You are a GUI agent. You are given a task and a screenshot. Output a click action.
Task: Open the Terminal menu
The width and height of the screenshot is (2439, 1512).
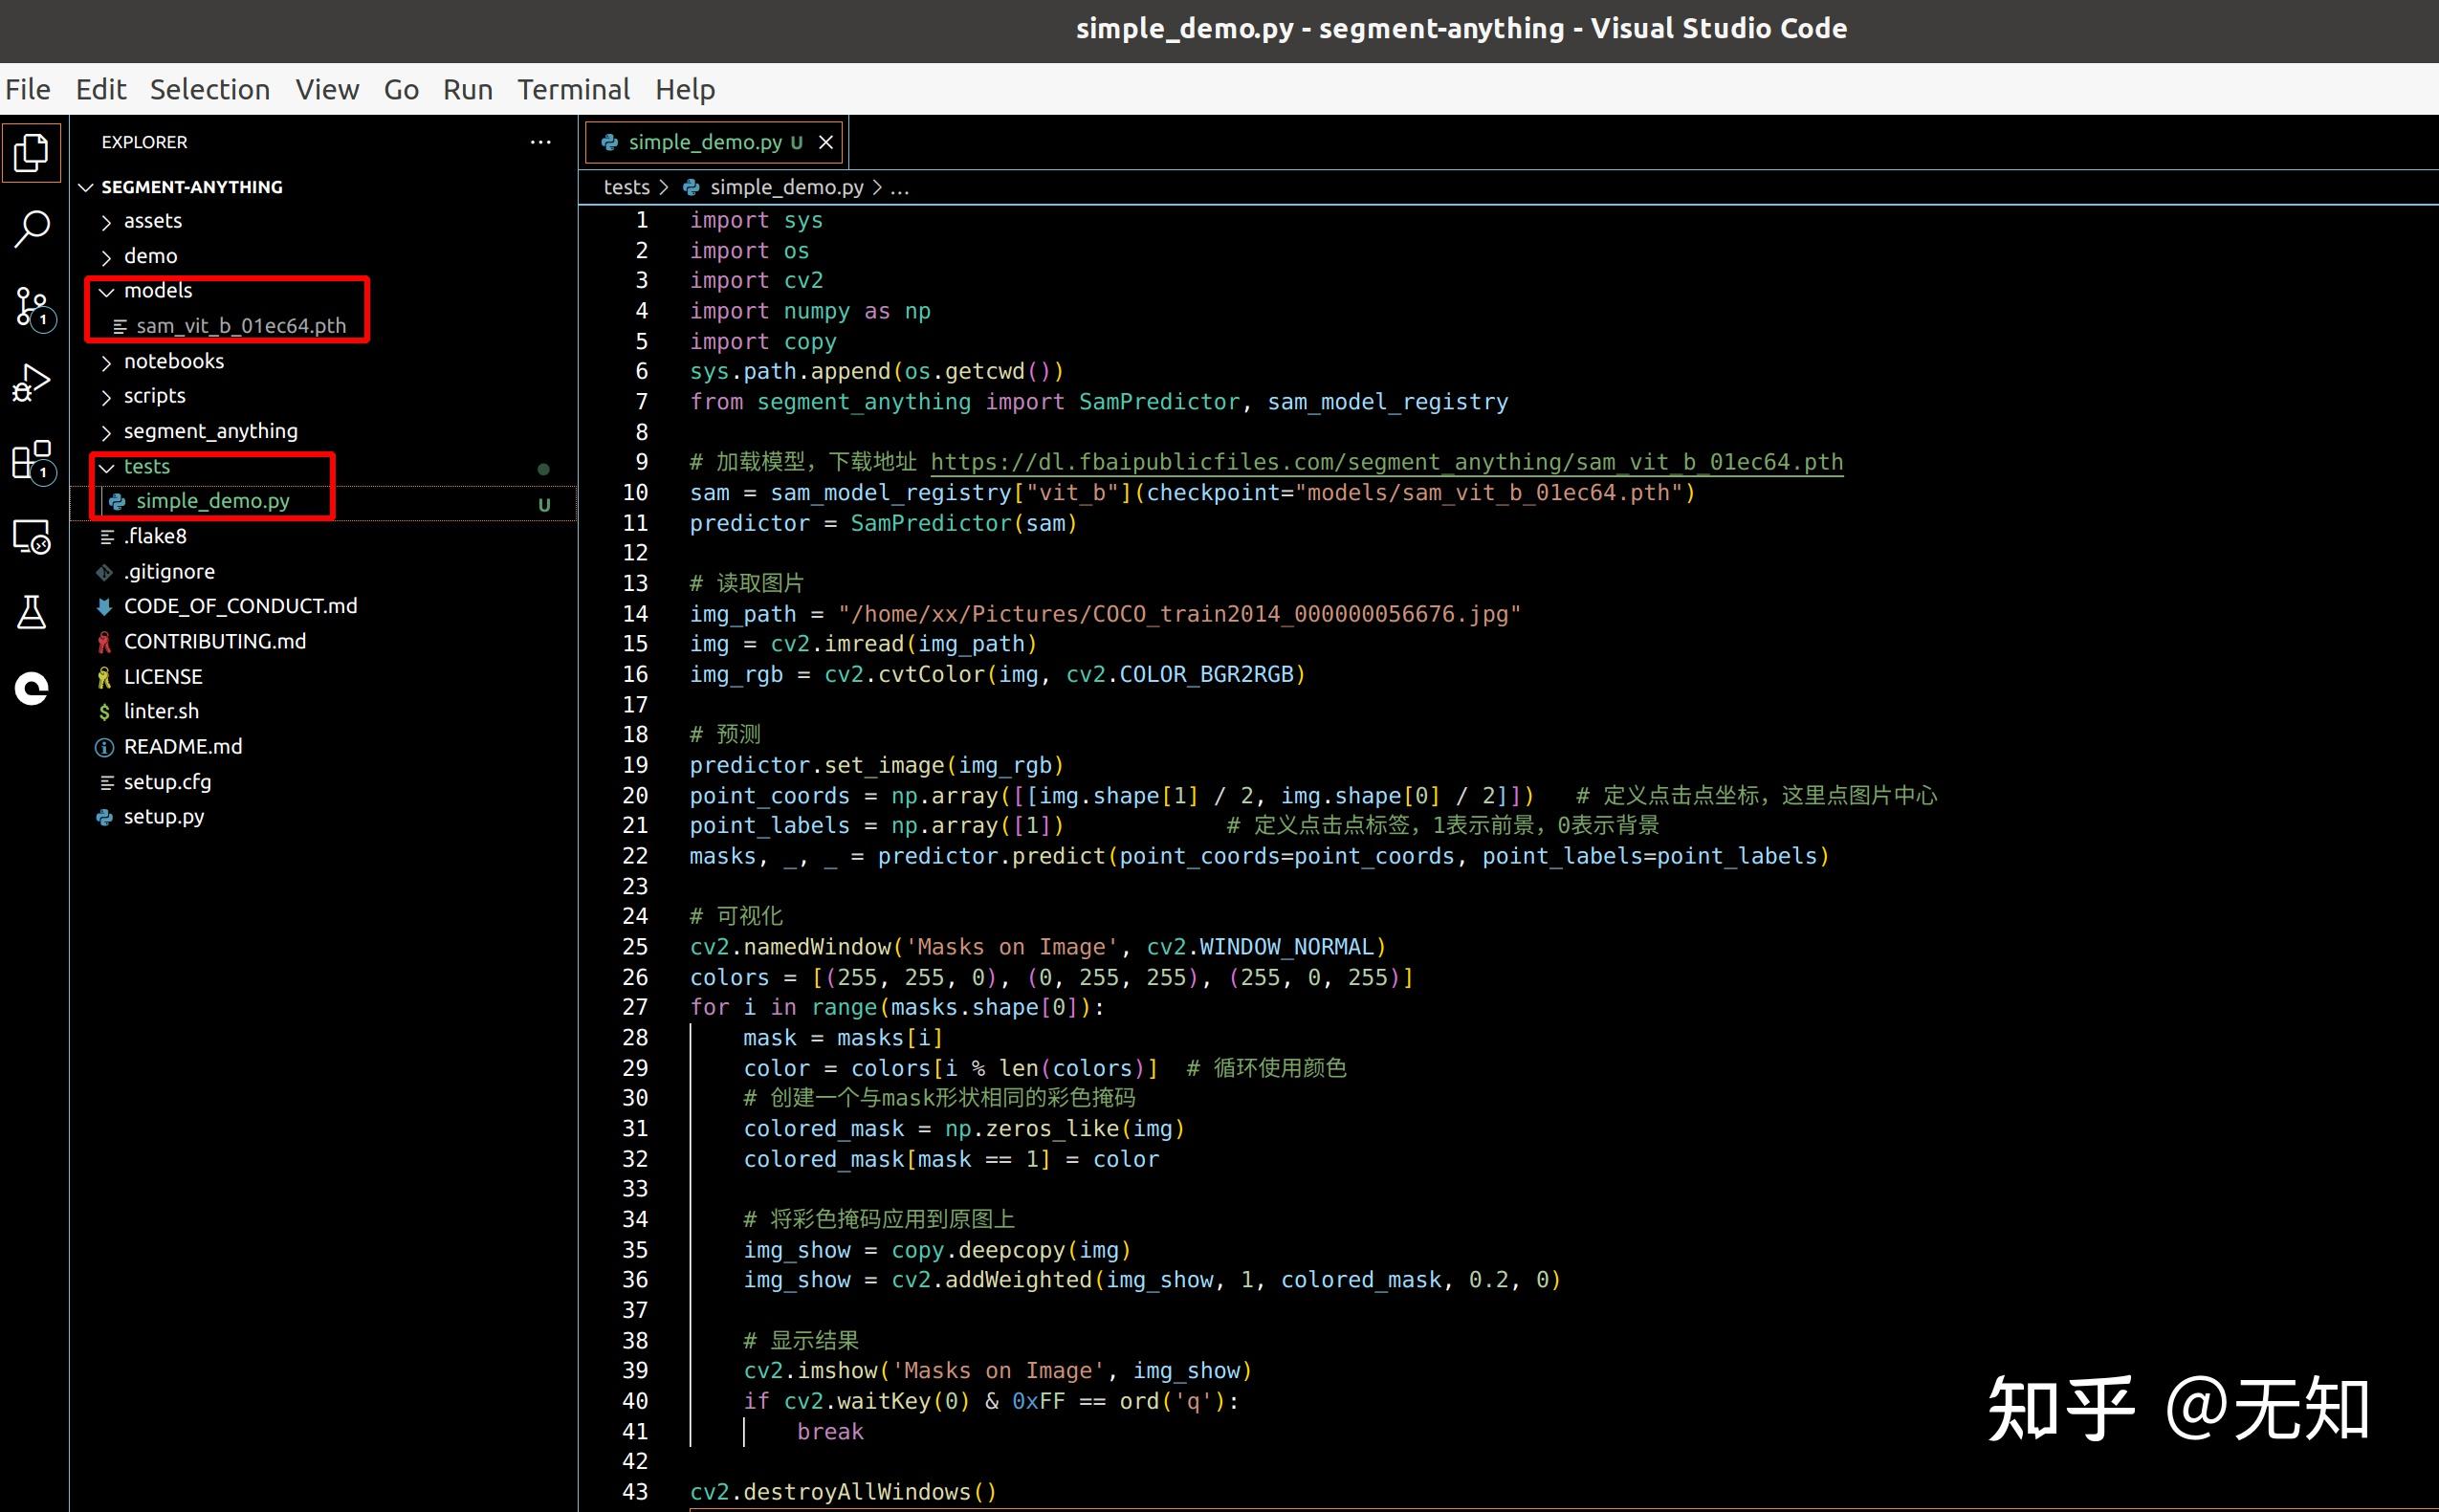[x=573, y=90]
